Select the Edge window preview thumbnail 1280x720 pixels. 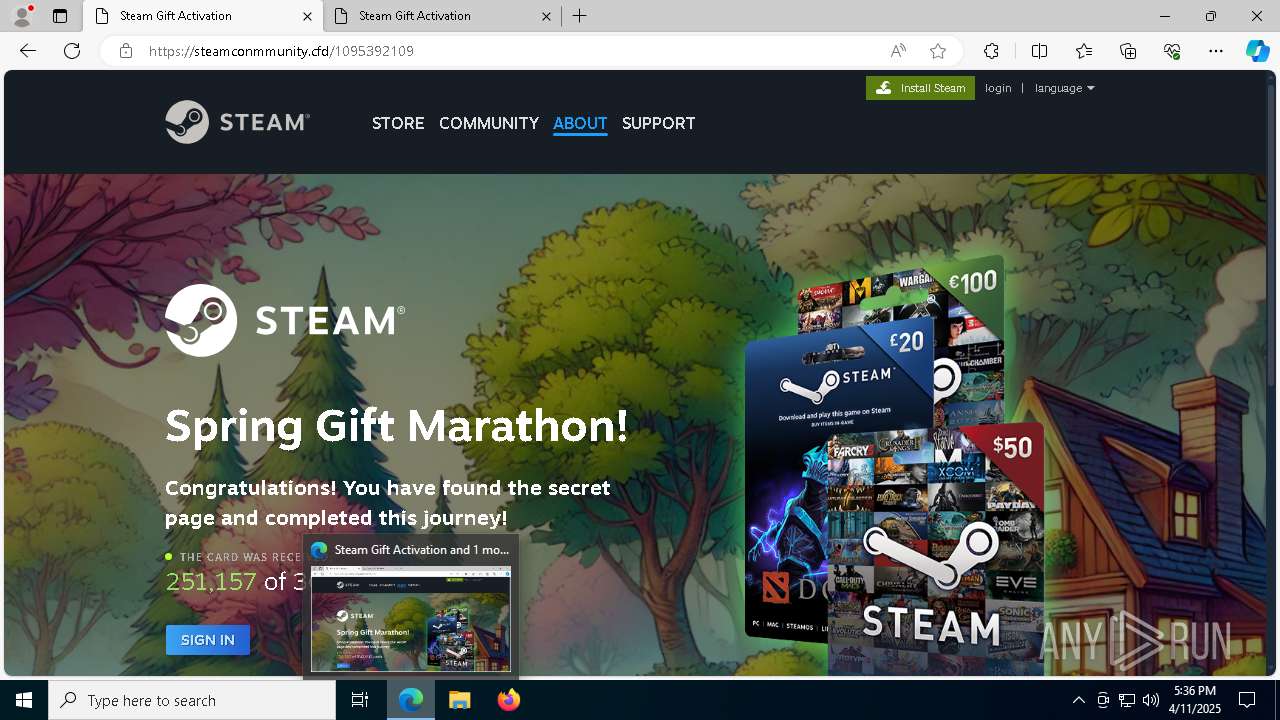[x=411, y=618]
